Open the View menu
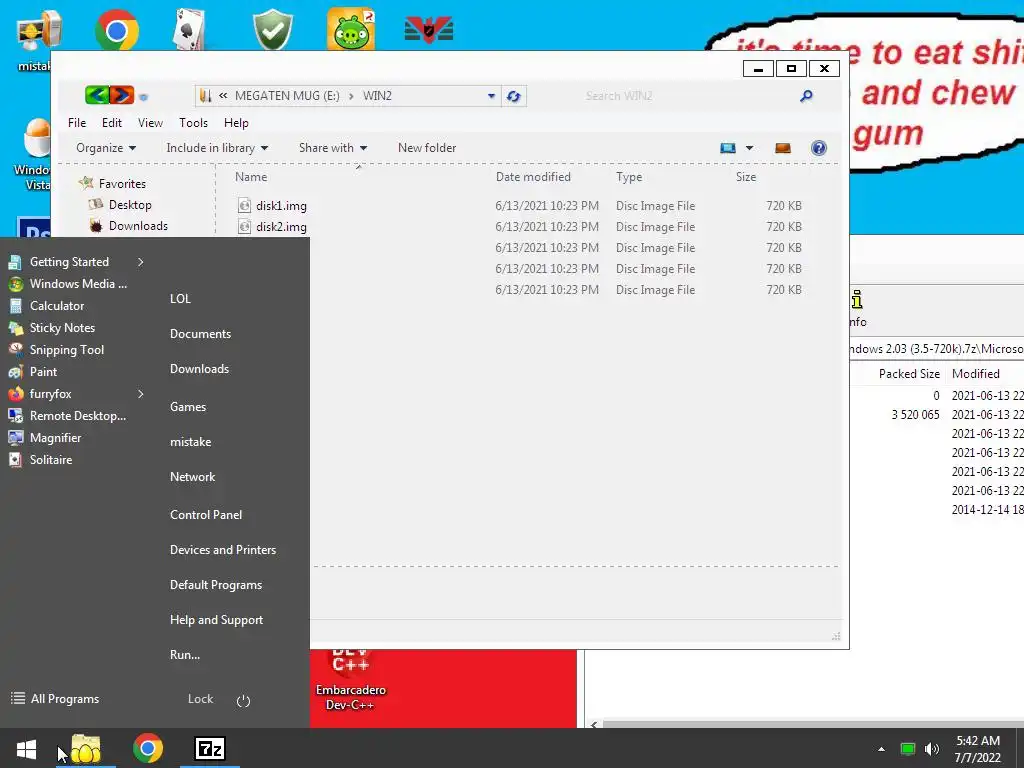 pos(150,123)
